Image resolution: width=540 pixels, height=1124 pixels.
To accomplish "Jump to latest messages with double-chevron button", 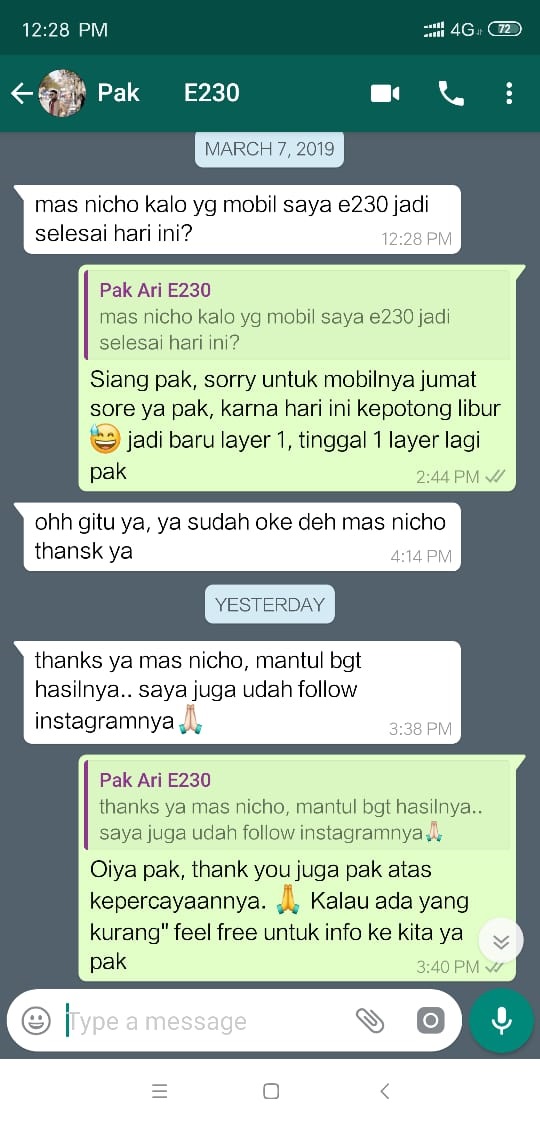I will (501, 940).
